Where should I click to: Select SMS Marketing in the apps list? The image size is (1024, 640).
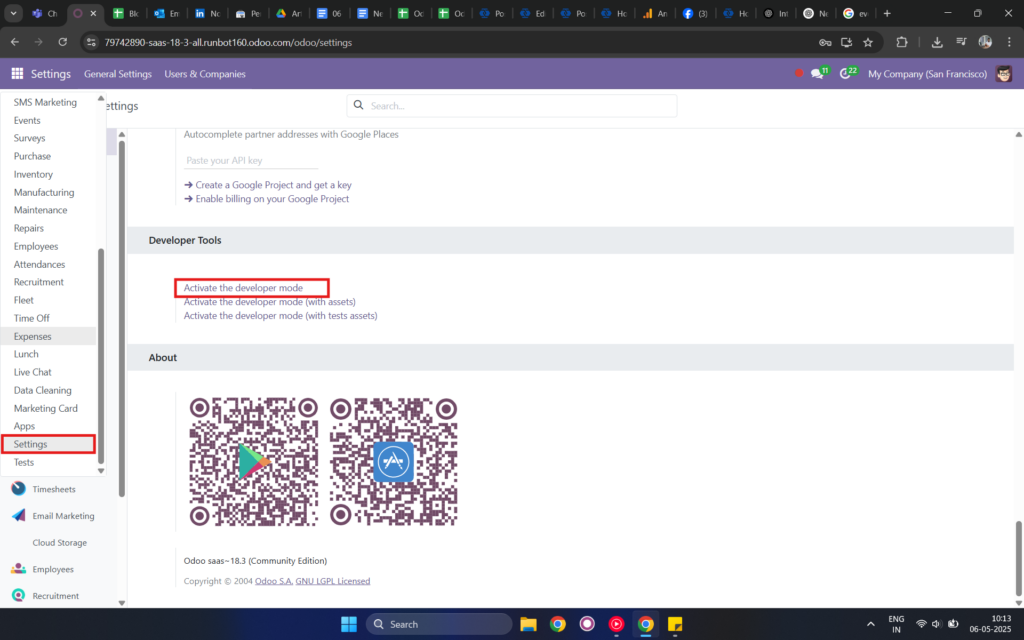point(45,102)
